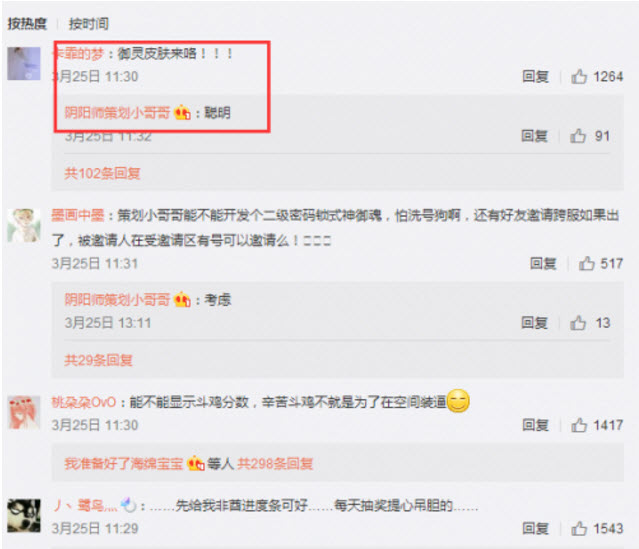Viewport: 639px width, 549px height.
Task: Click 回复 on the 考虑 reply
Action: tap(534, 323)
